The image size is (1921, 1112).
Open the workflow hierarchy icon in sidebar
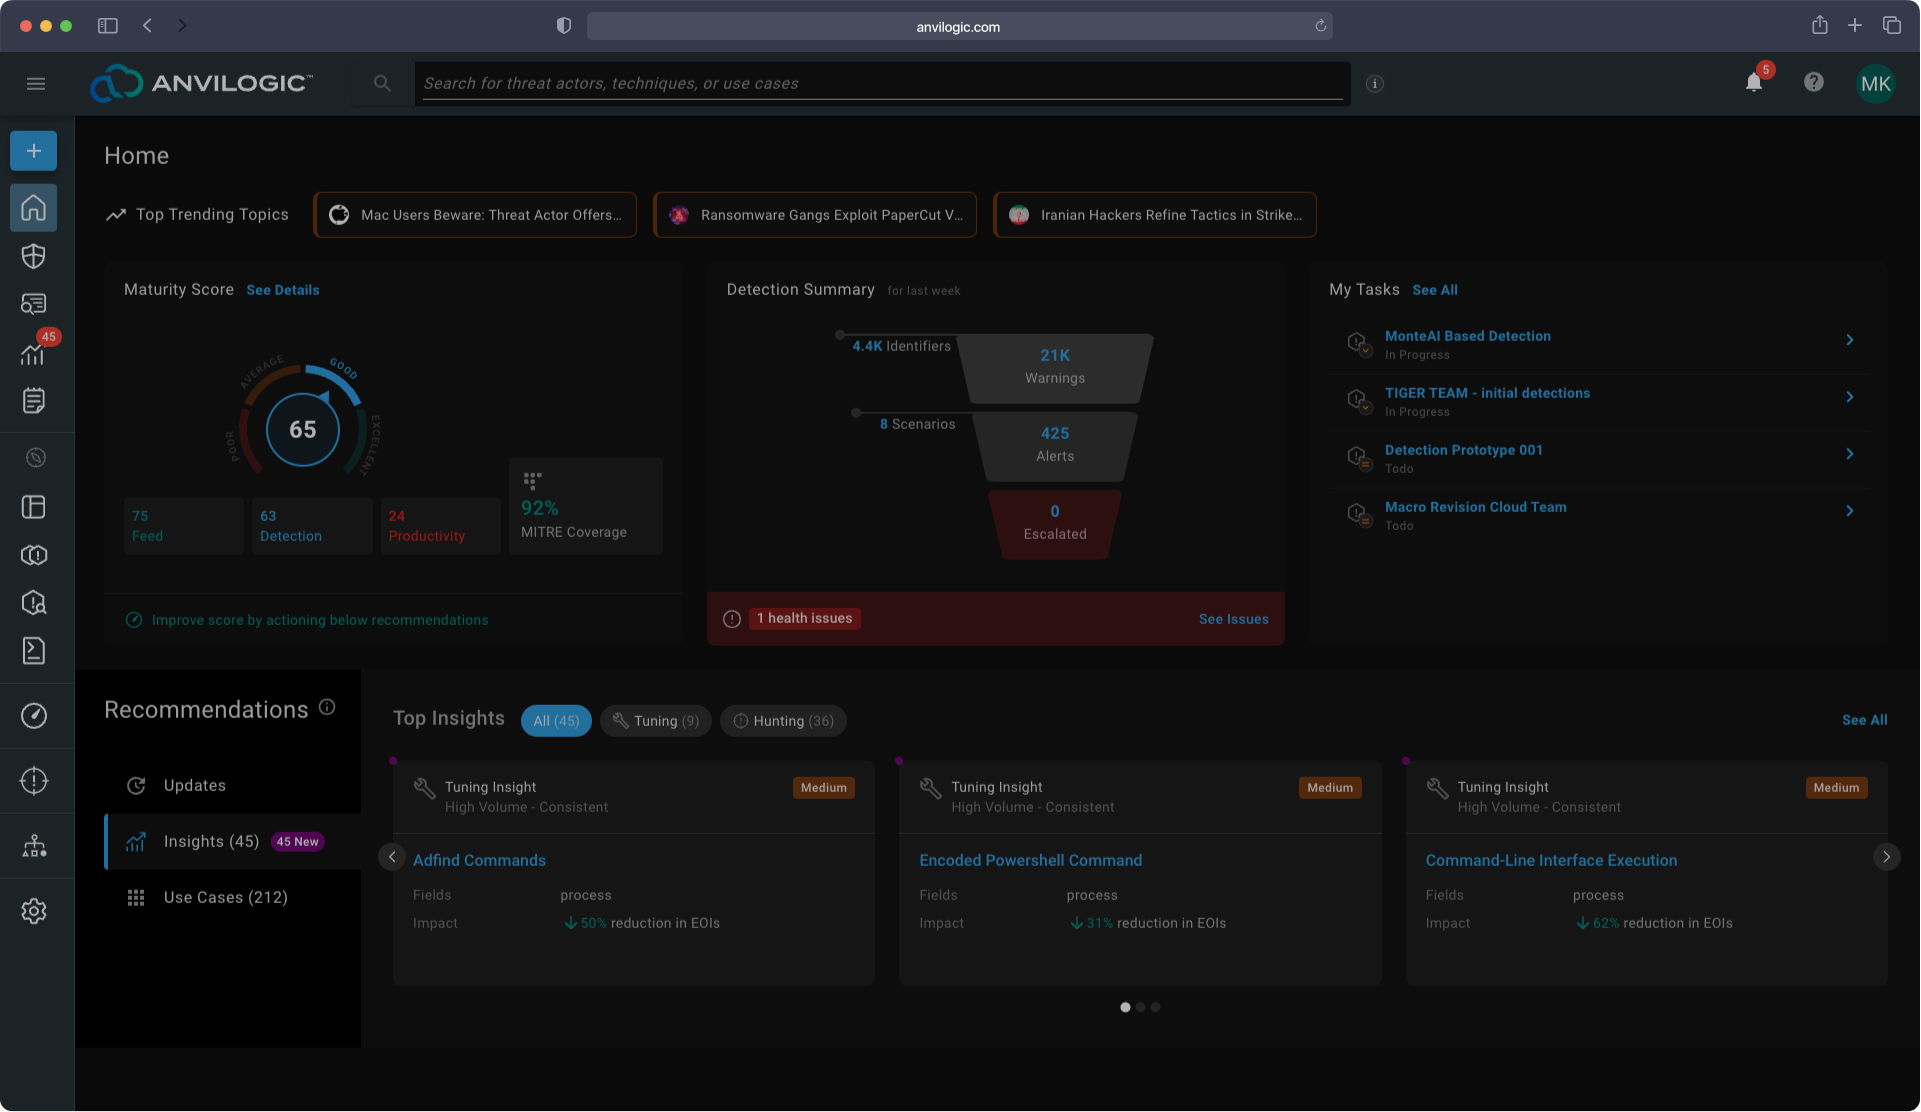pos(34,845)
